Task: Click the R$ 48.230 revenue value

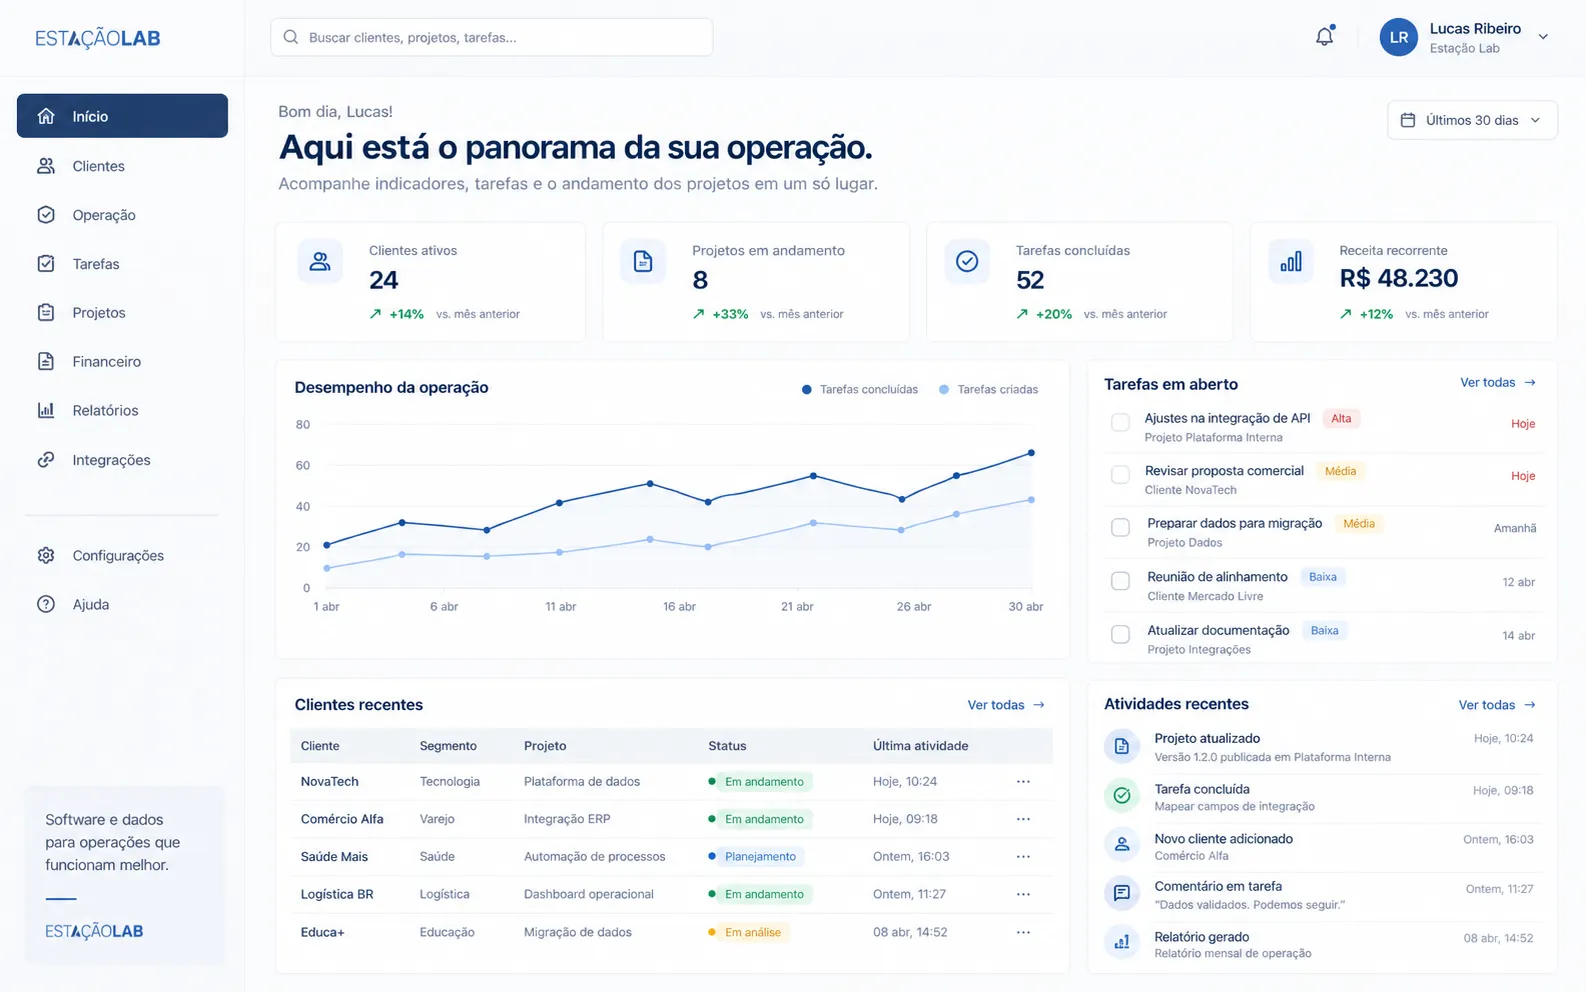Action: click(x=1398, y=278)
